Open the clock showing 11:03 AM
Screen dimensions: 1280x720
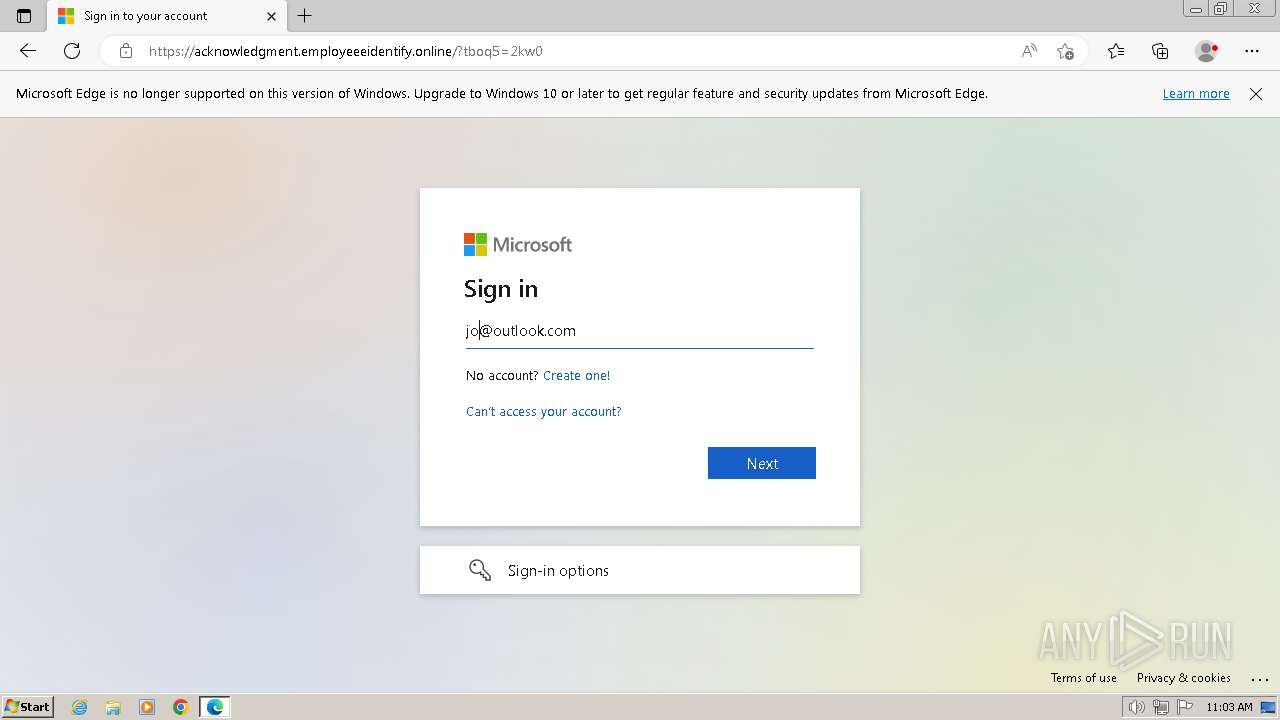coord(1229,707)
